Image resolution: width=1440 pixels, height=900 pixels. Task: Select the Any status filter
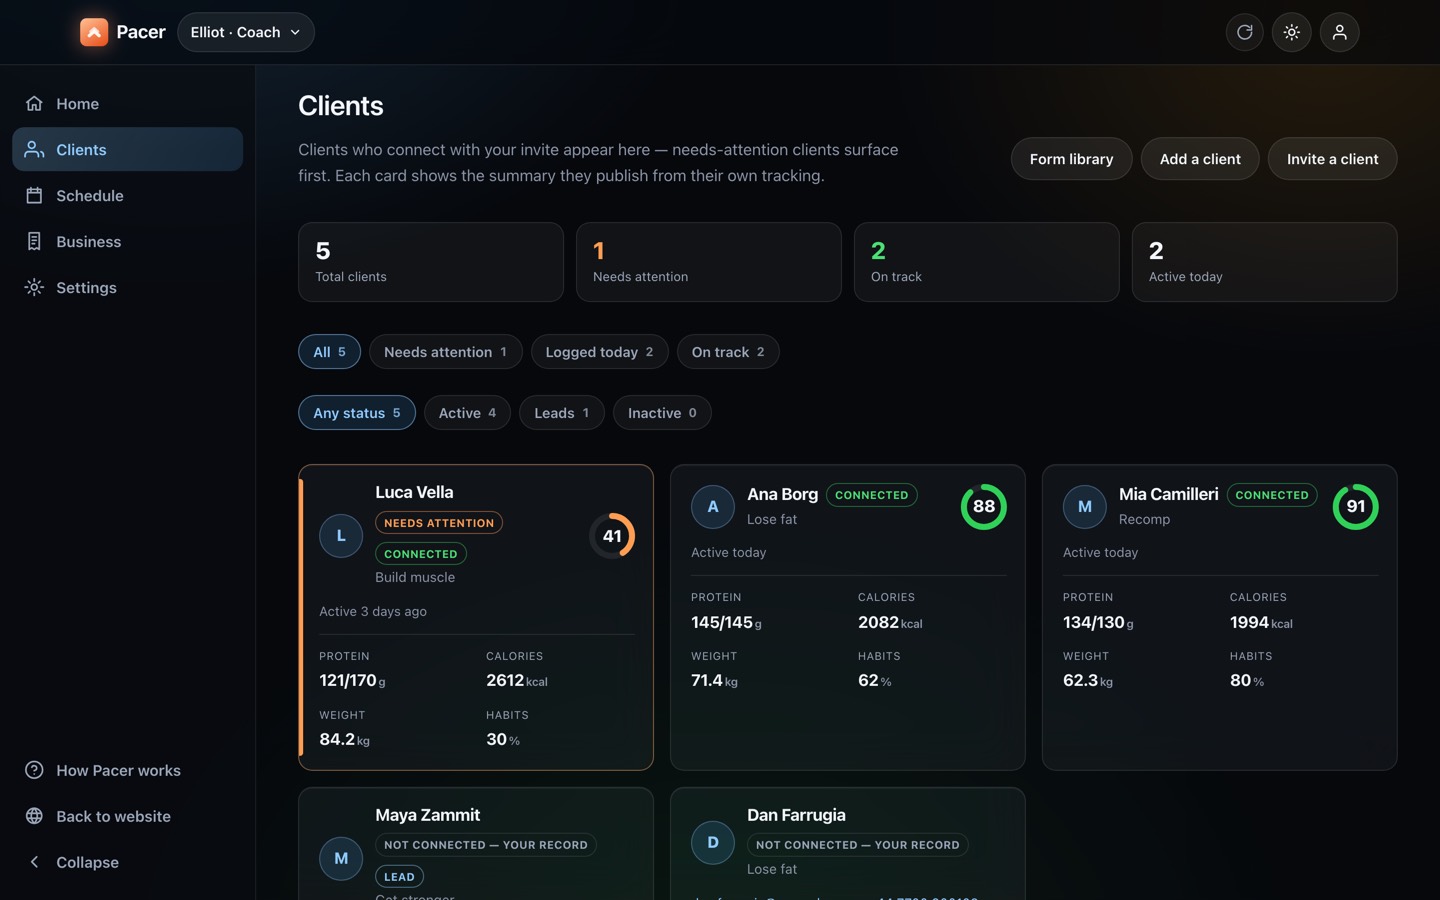[357, 412]
